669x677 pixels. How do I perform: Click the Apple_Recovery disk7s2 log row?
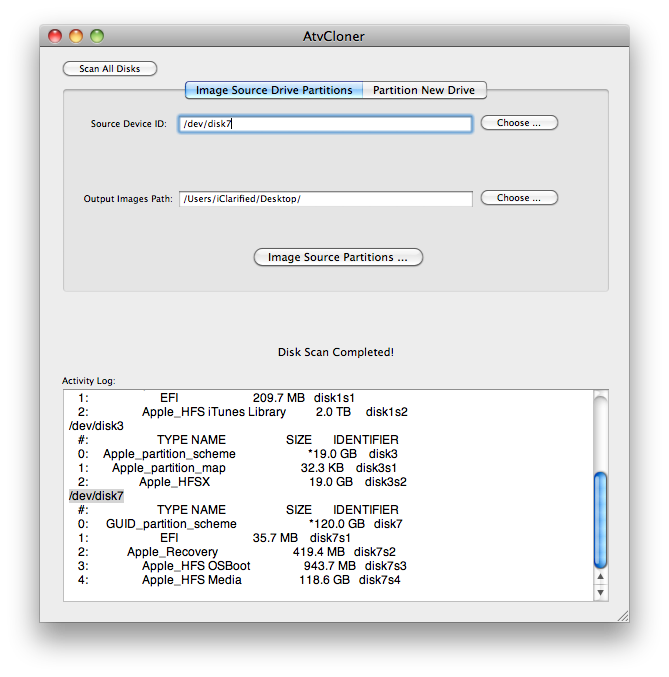tap(240, 552)
